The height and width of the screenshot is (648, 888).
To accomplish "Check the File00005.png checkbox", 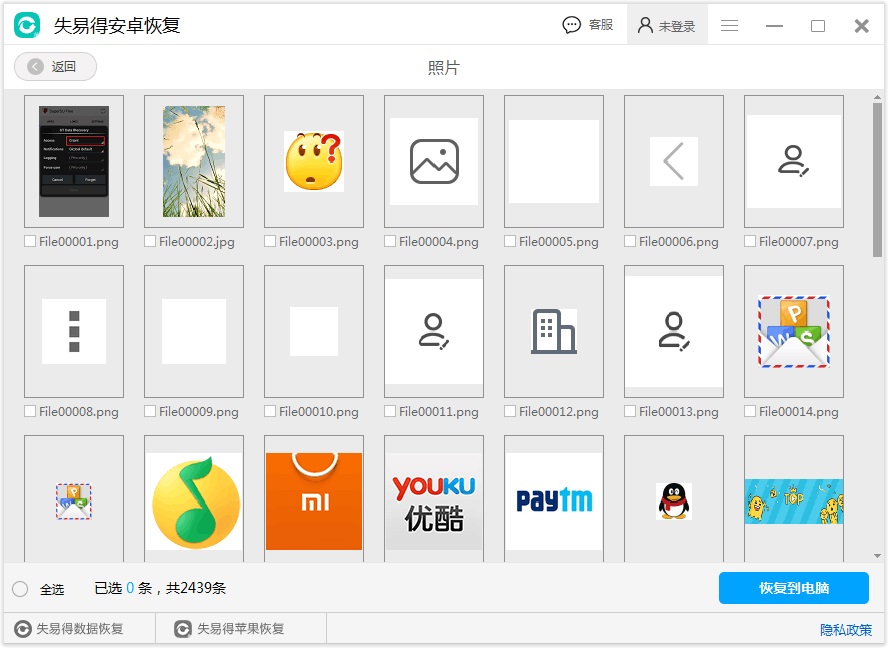I will pos(510,241).
